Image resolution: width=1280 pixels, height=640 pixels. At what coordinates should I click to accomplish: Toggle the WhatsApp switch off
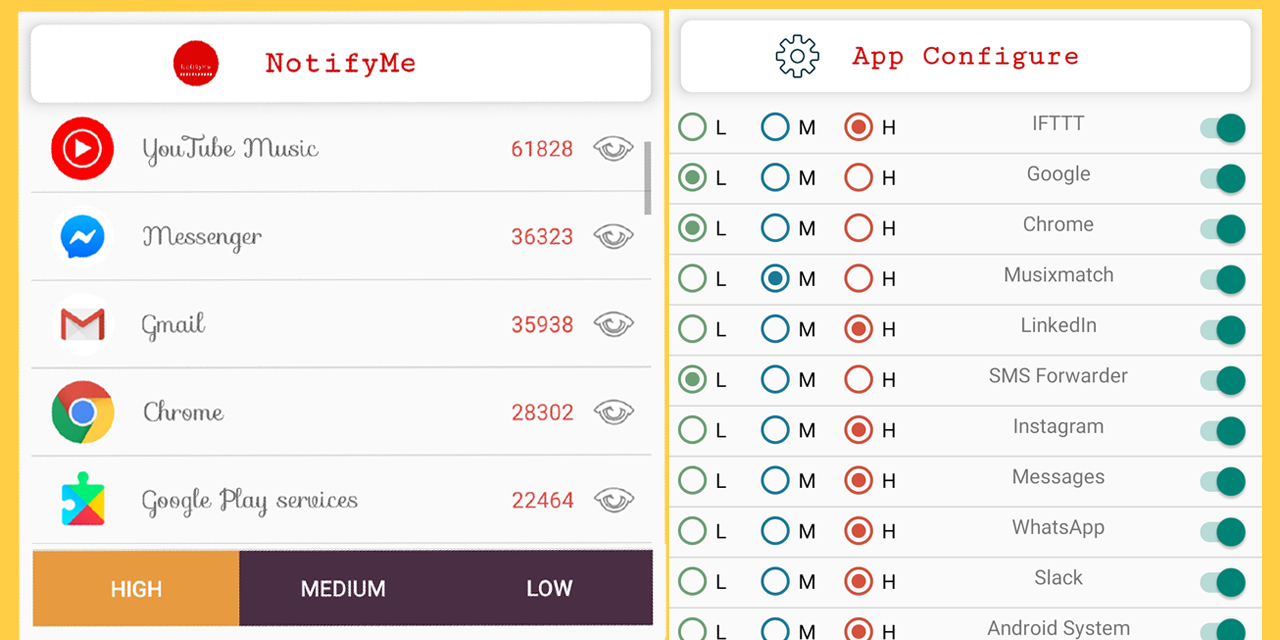pyautogui.click(x=1224, y=531)
